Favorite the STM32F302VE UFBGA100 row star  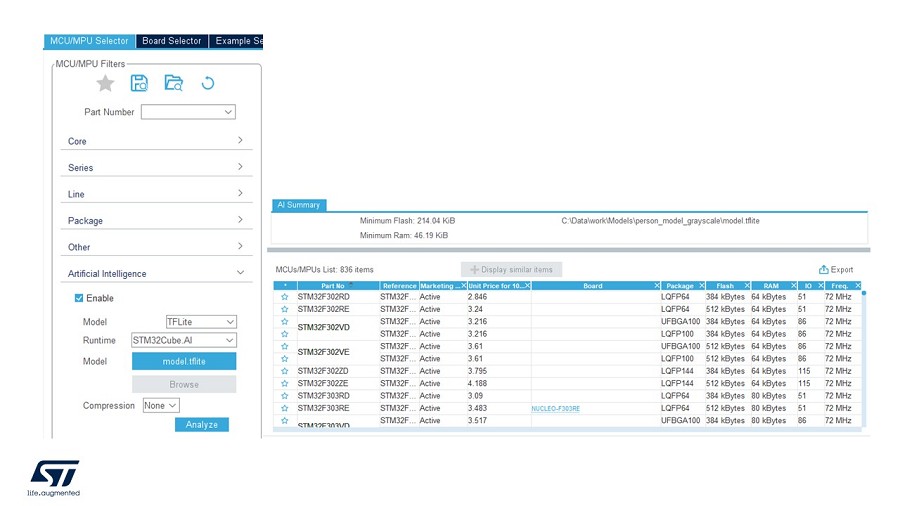(x=285, y=347)
